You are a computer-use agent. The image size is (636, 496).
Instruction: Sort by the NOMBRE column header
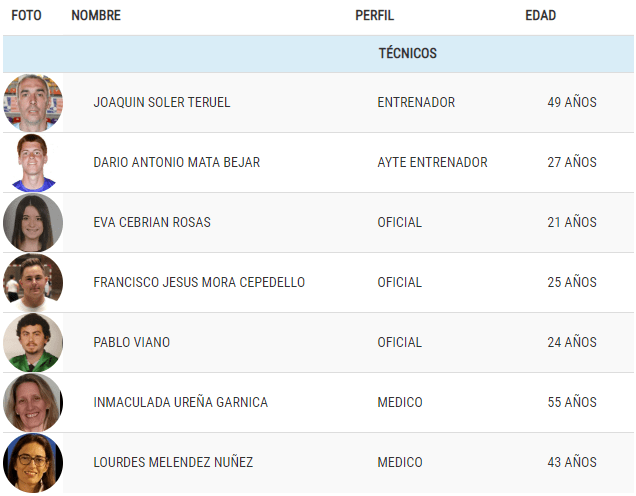coord(96,15)
